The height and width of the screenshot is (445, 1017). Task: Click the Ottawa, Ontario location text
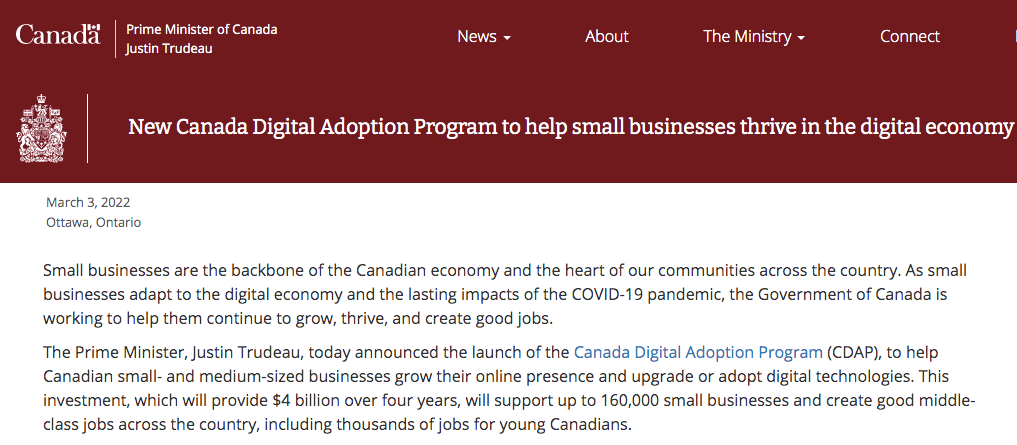[93, 222]
